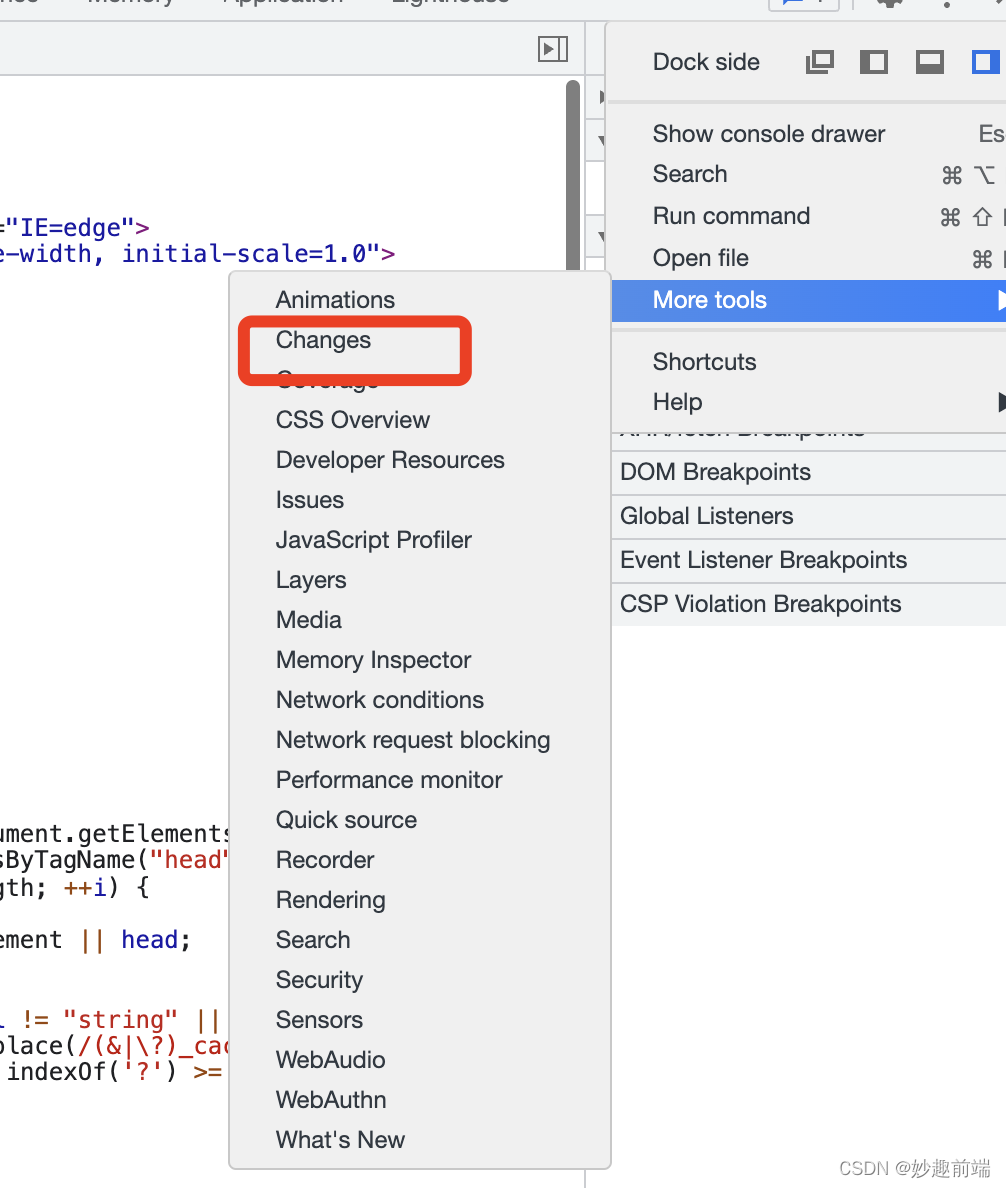
Task: Undock DevTools into separate window
Action: [820, 61]
